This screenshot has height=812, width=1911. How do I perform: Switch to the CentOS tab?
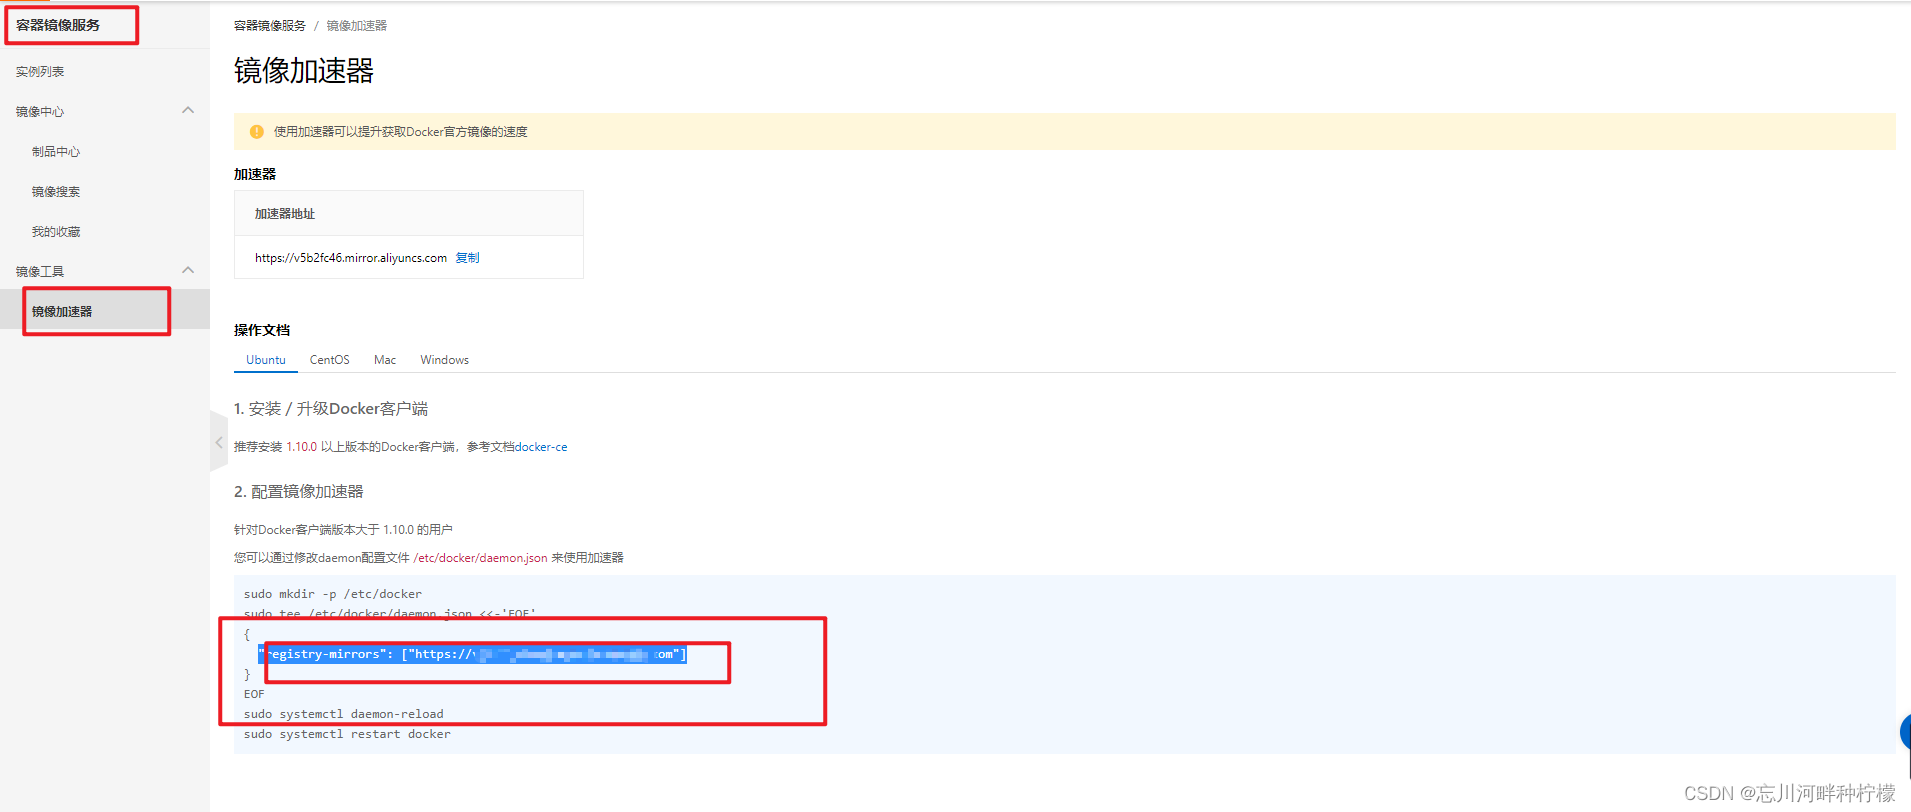330,360
